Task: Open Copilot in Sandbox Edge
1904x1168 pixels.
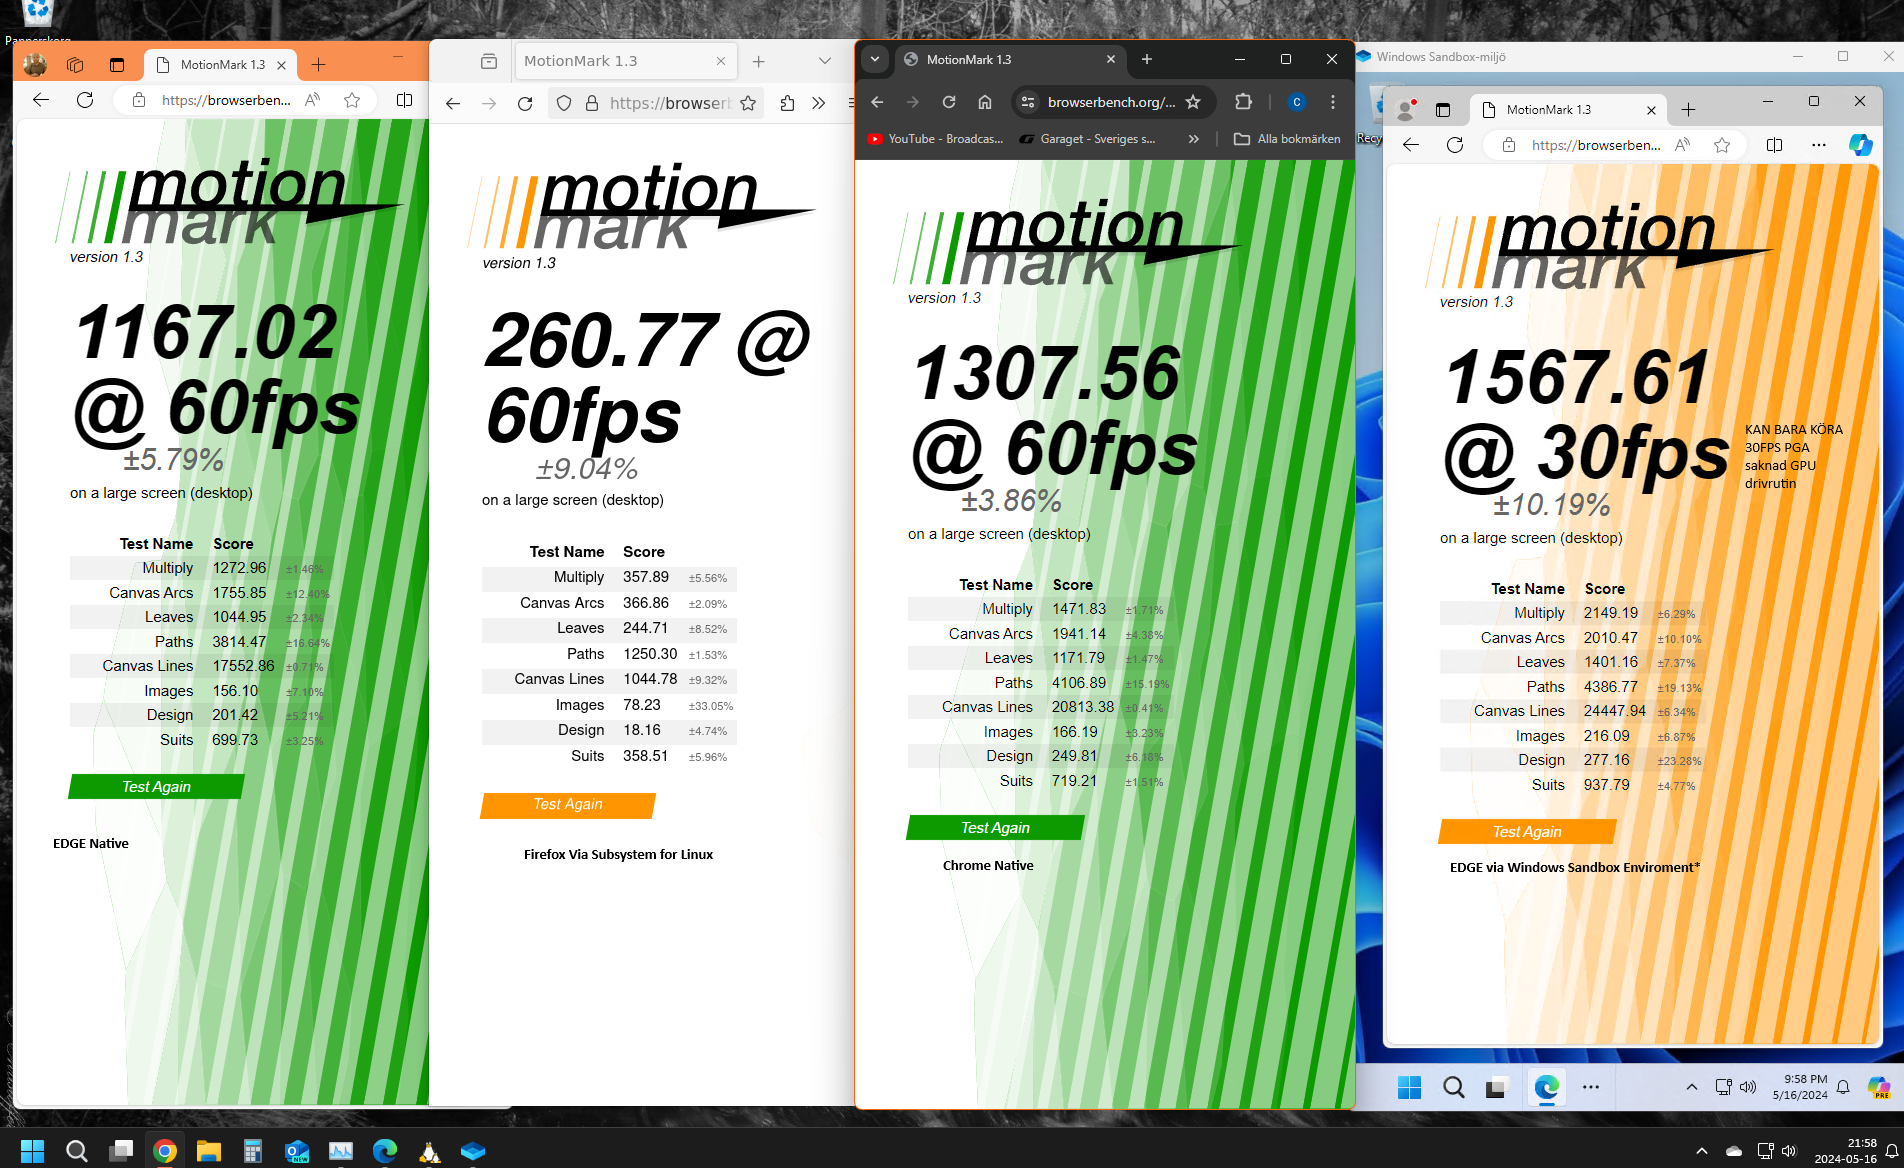Action: (1861, 145)
